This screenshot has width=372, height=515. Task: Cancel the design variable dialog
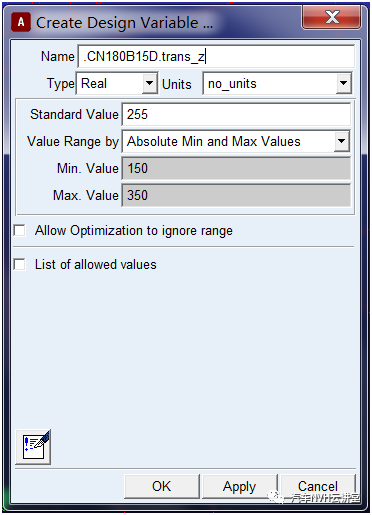point(318,486)
